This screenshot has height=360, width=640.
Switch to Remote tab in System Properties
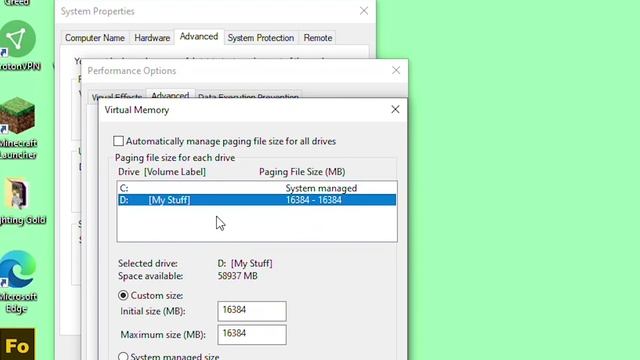(318, 38)
